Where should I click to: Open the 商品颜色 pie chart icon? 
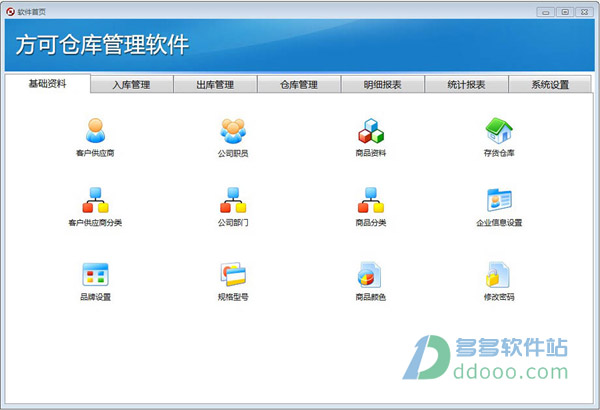pyautogui.click(x=370, y=274)
